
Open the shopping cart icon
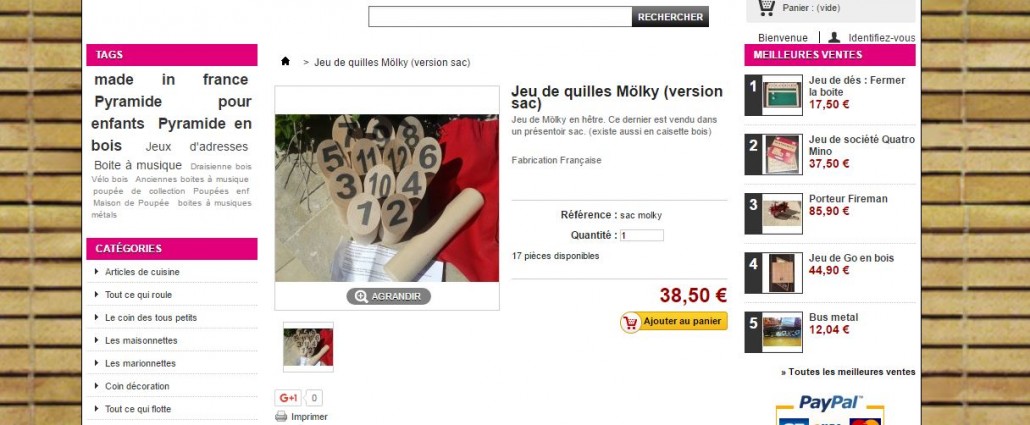coord(765,7)
